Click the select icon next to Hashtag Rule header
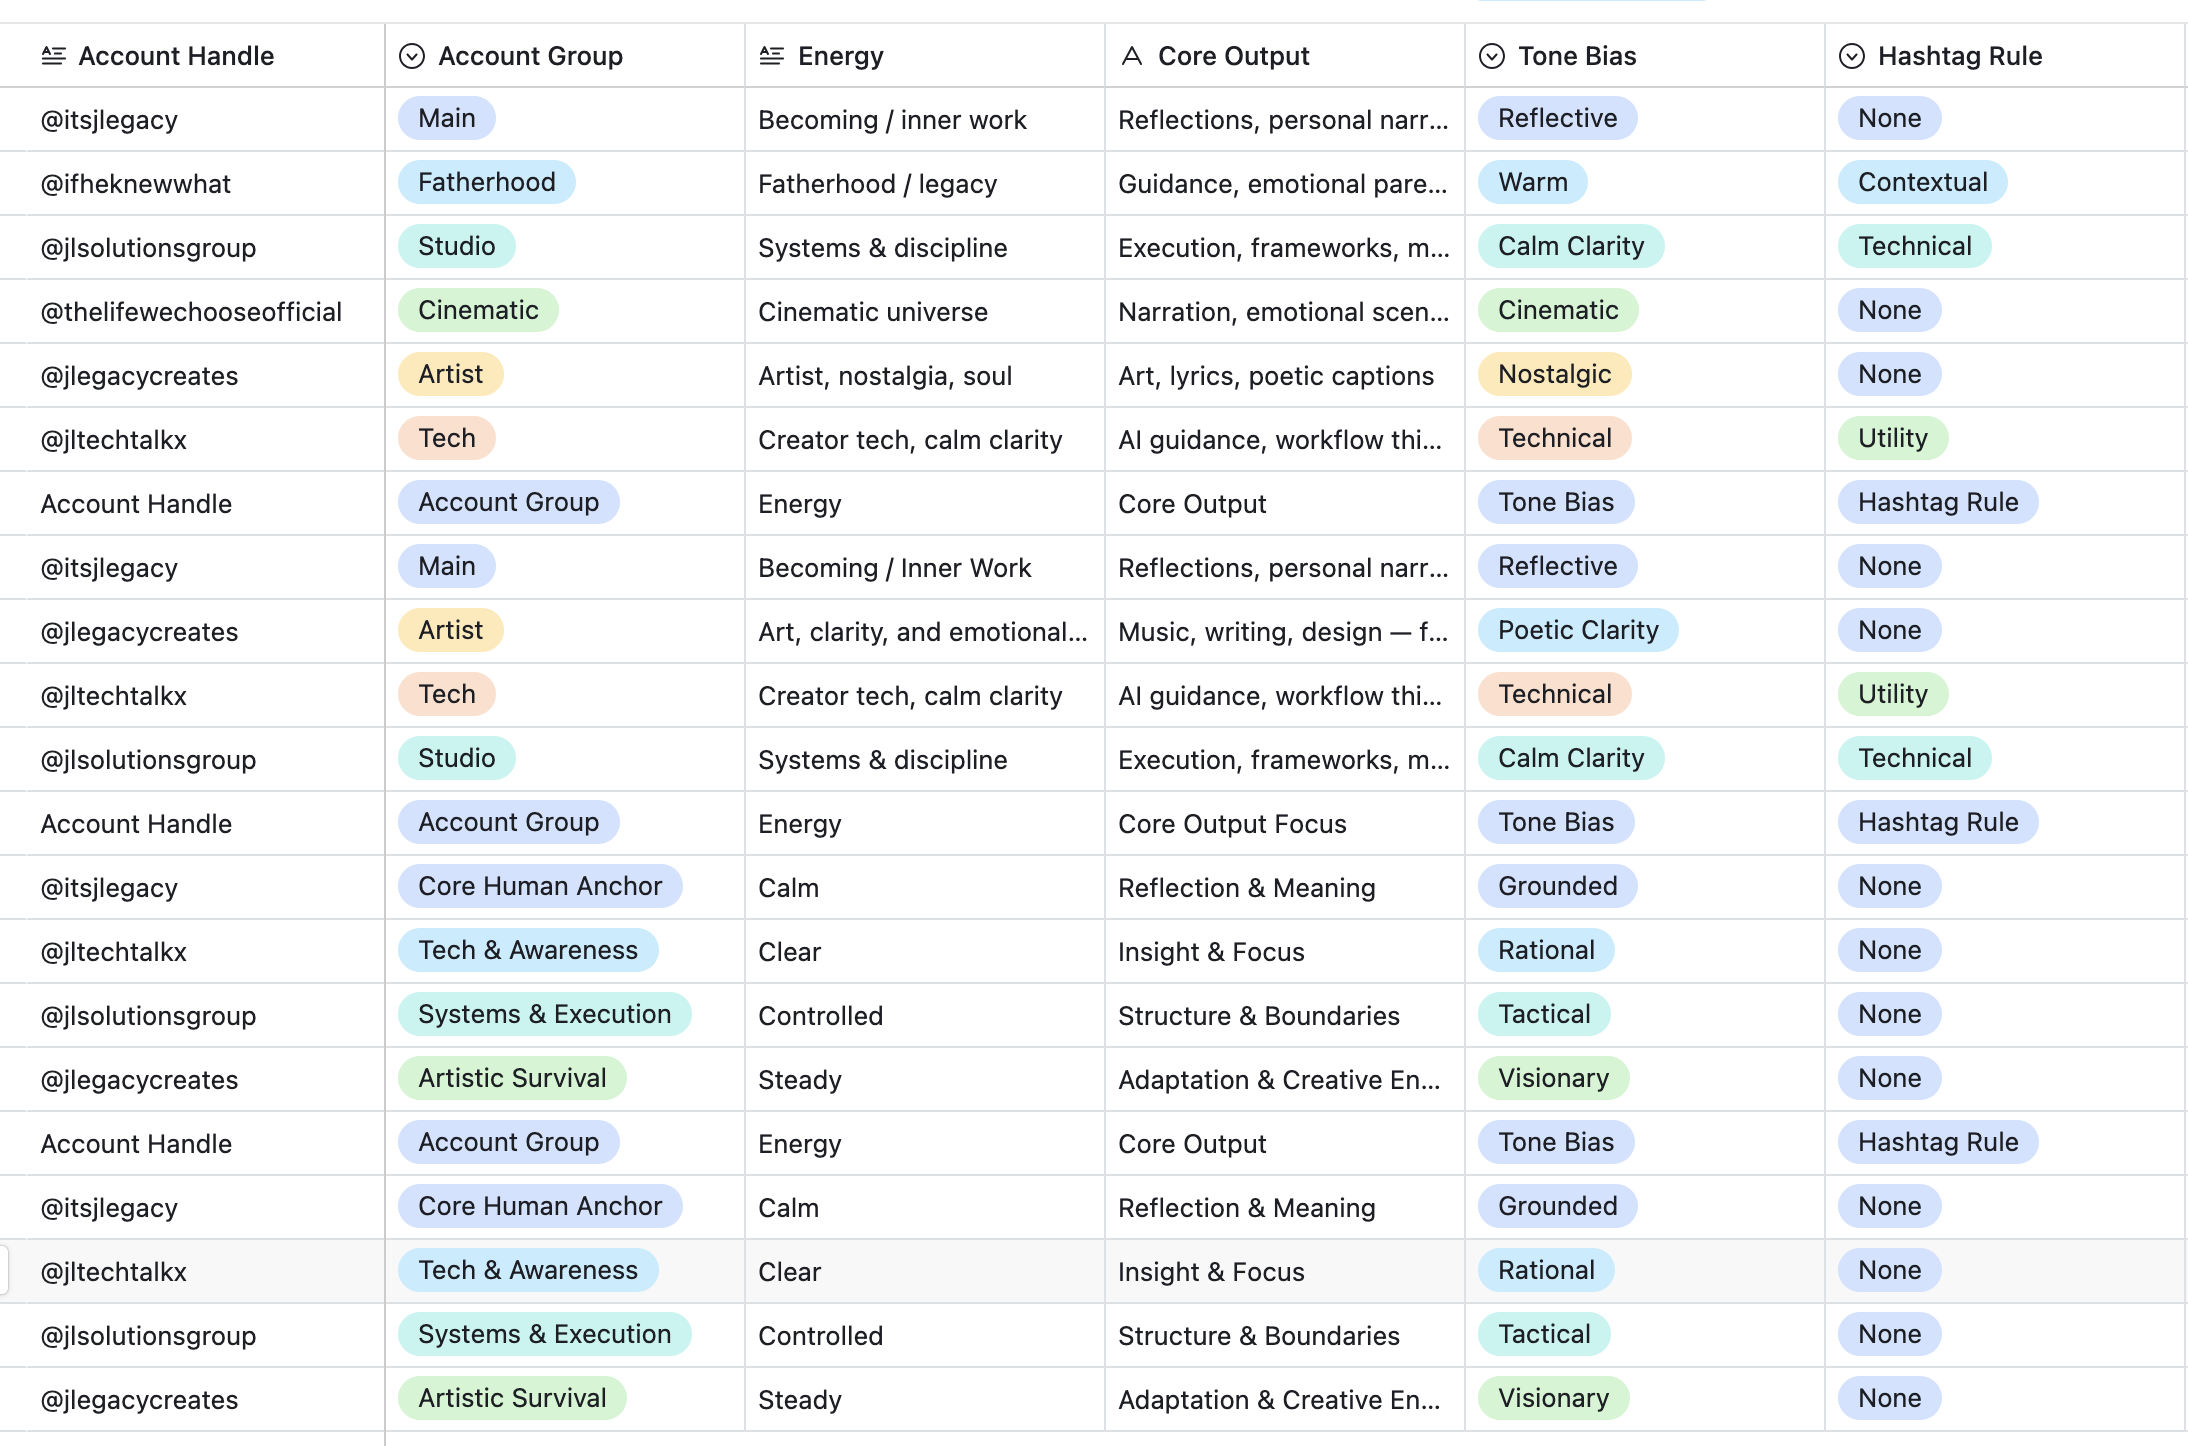This screenshot has width=2188, height=1446. click(1853, 55)
